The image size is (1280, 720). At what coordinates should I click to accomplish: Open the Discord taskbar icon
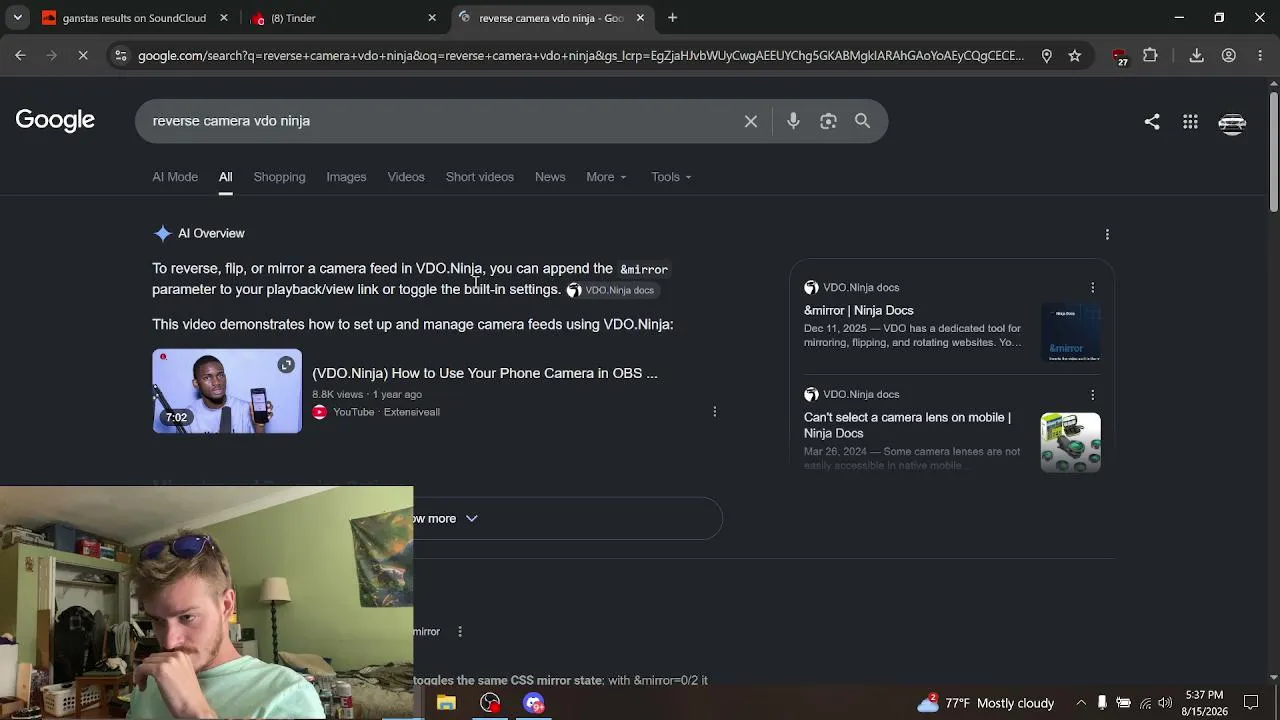click(x=534, y=703)
